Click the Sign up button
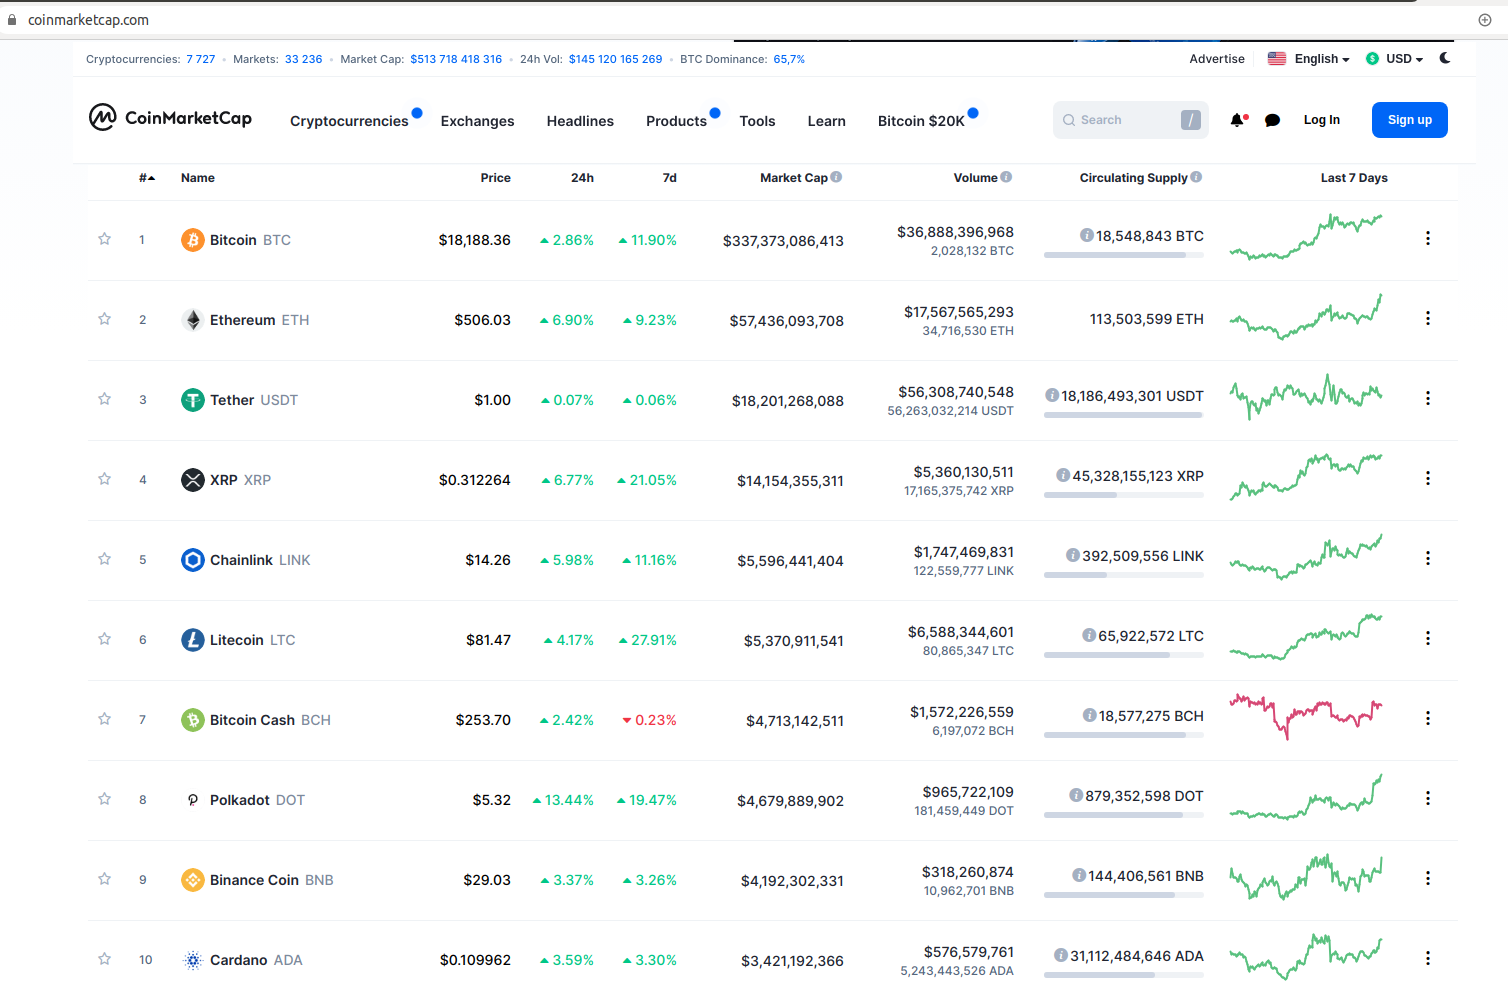 (x=1409, y=120)
